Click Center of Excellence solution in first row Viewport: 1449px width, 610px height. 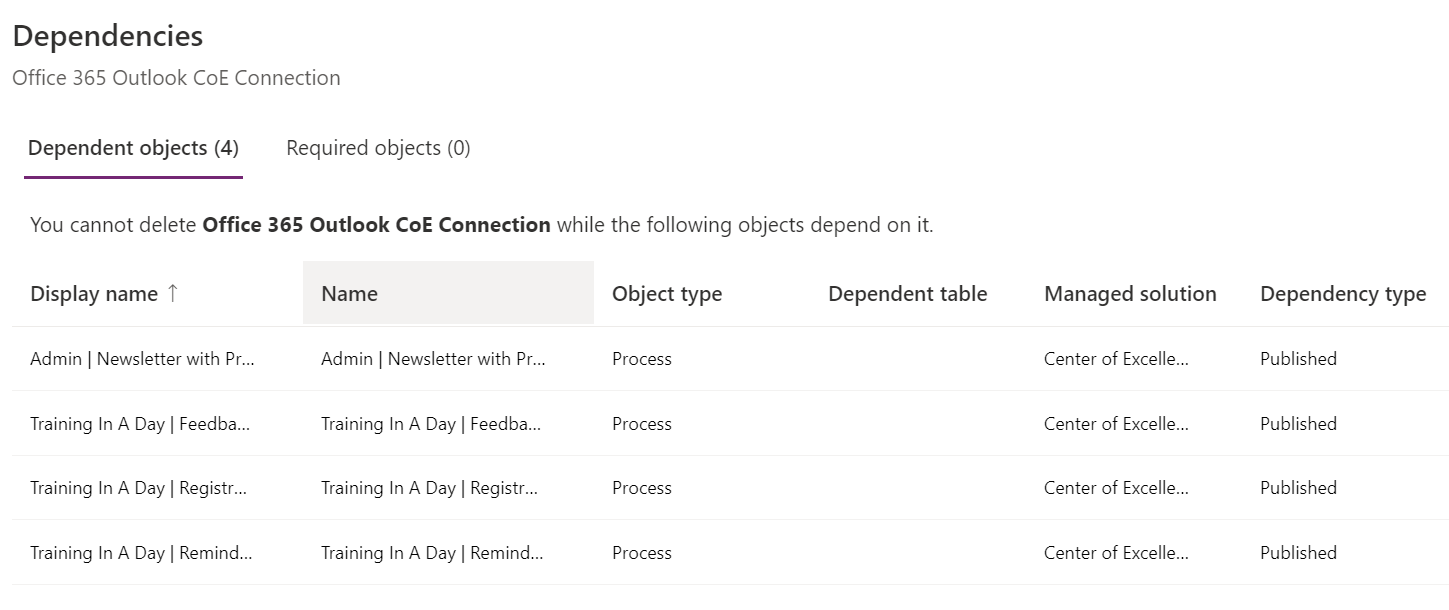pos(1117,358)
